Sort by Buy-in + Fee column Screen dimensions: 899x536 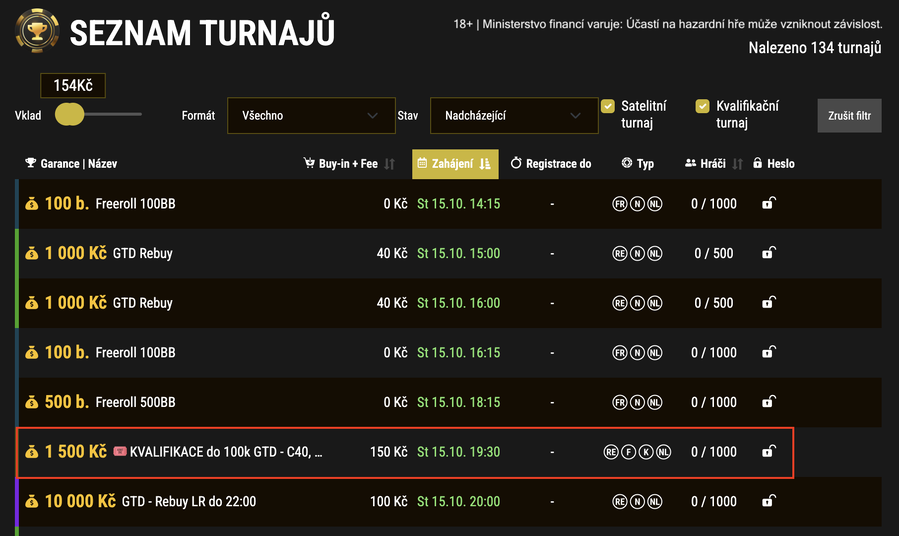click(x=349, y=164)
